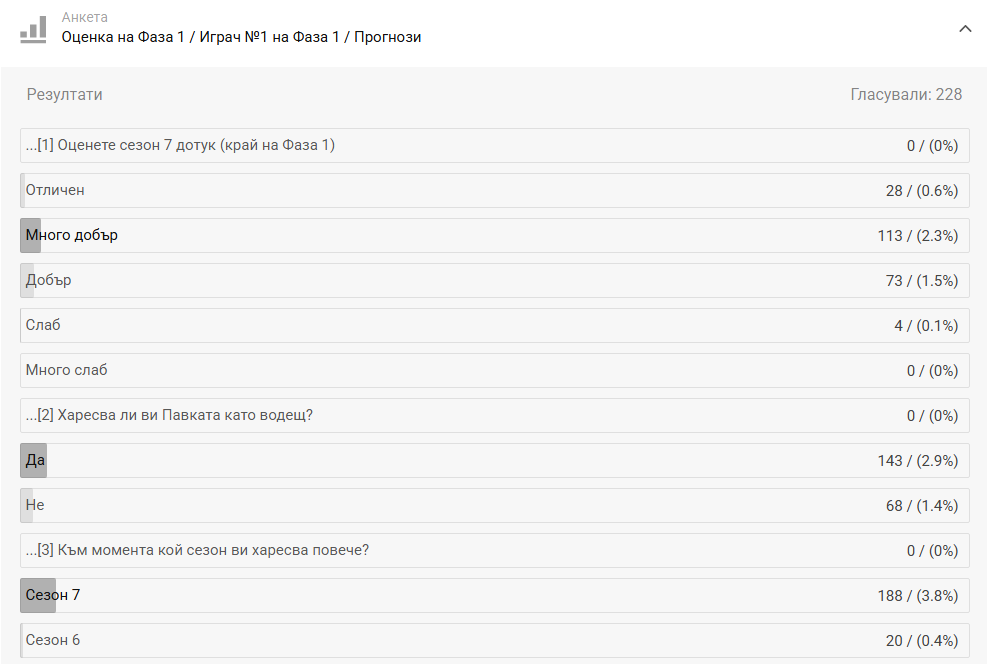Select the 'Отличен' rating option
This screenshot has width=987, height=664.
(494, 190)
